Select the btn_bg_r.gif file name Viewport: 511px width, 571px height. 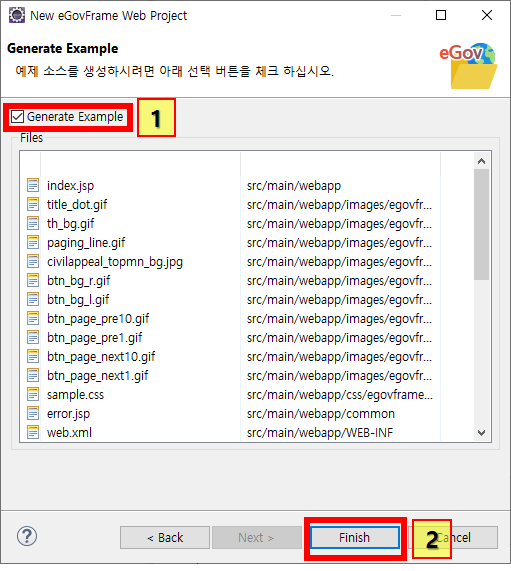78,281
